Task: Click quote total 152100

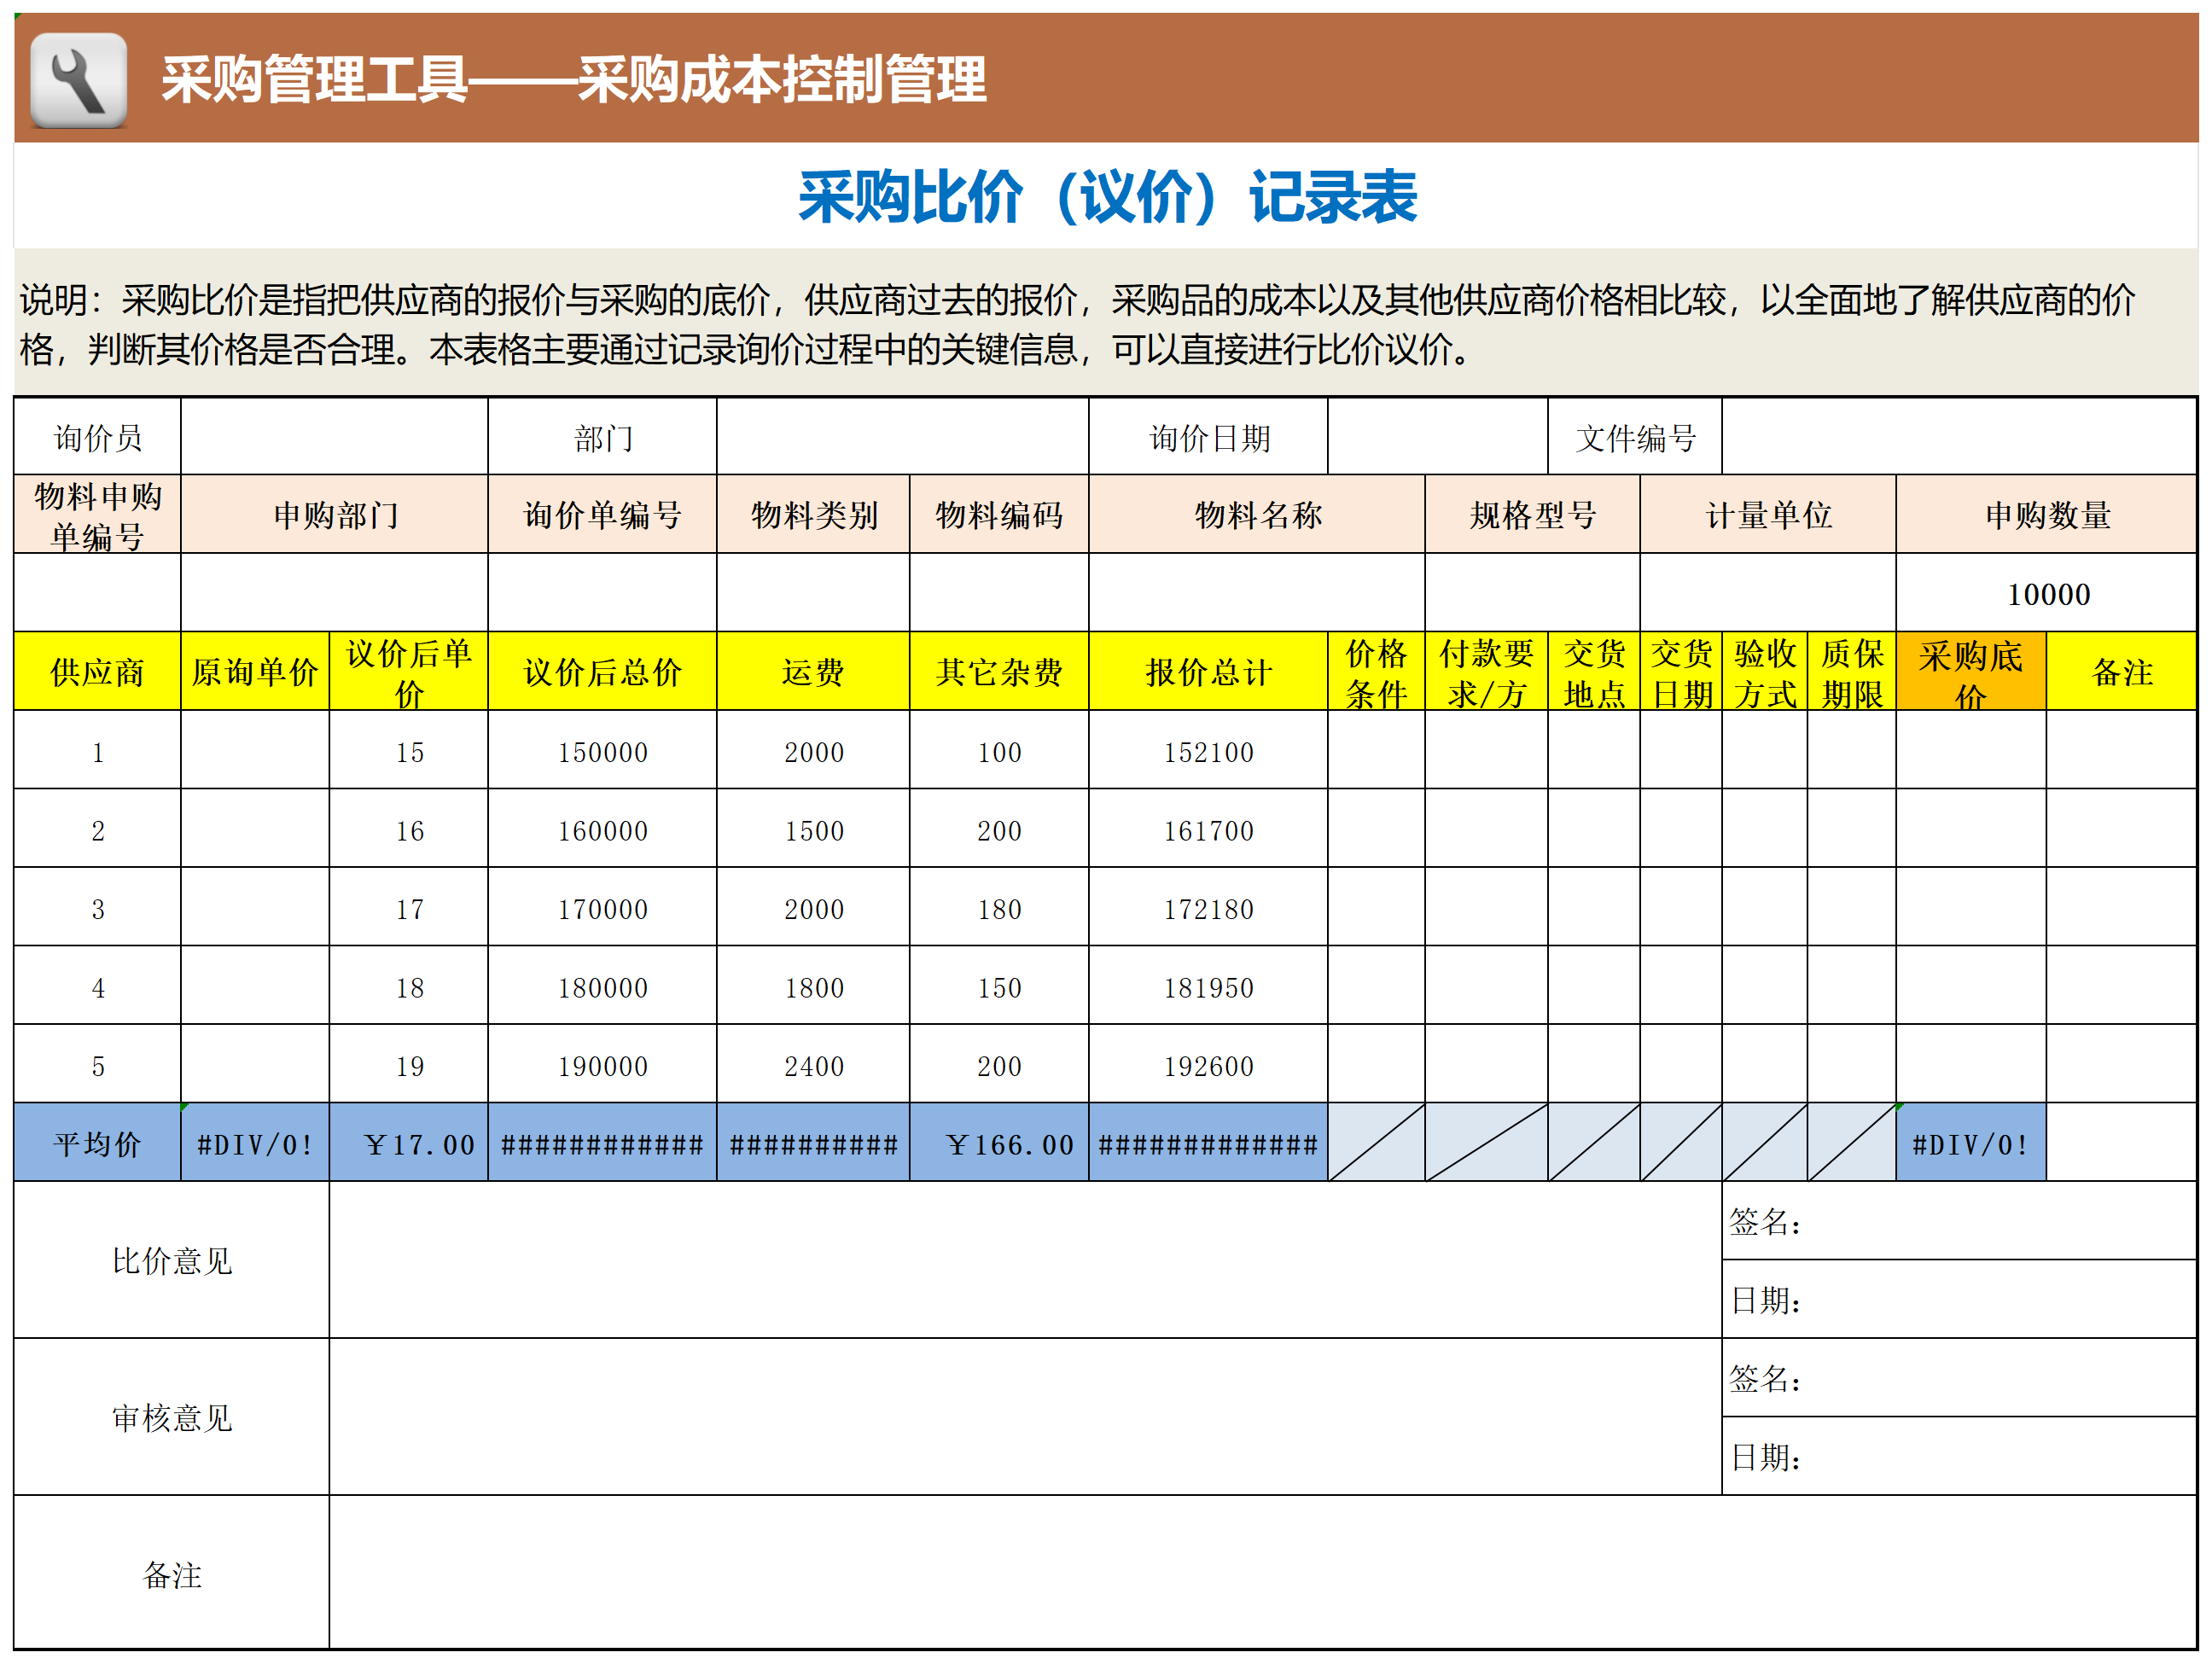Action: (x=1209, y=751)
